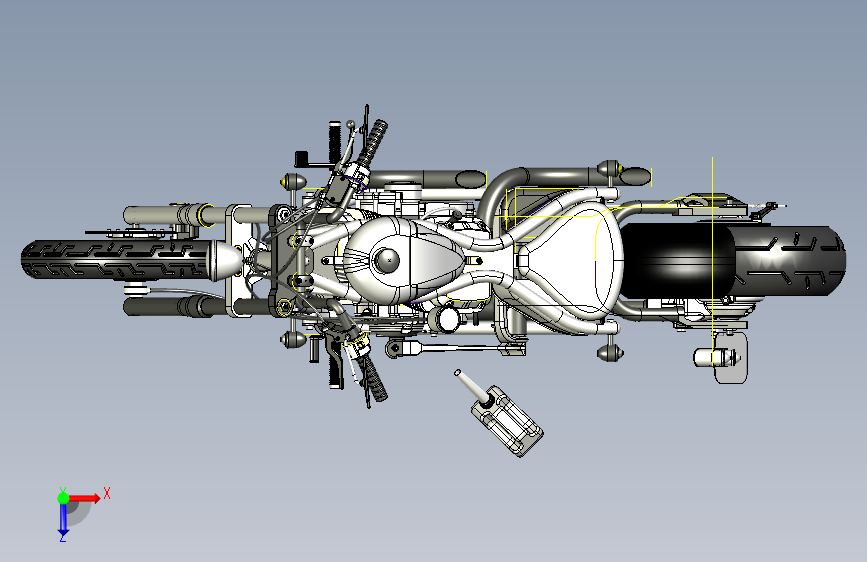Select the rear tire with tread pattern
The height and width of the screenshot is (562, 867).
pyautogui.click(x=790, y=261)
